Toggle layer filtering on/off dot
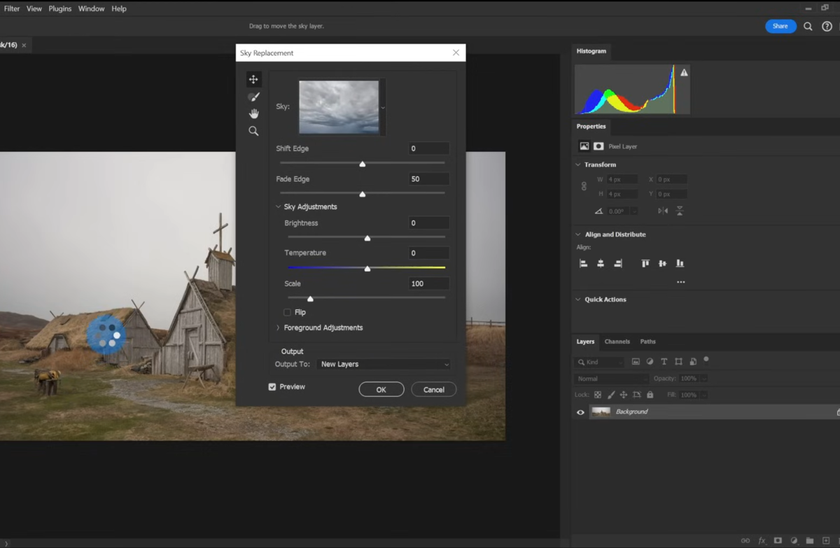 point(706,359)
